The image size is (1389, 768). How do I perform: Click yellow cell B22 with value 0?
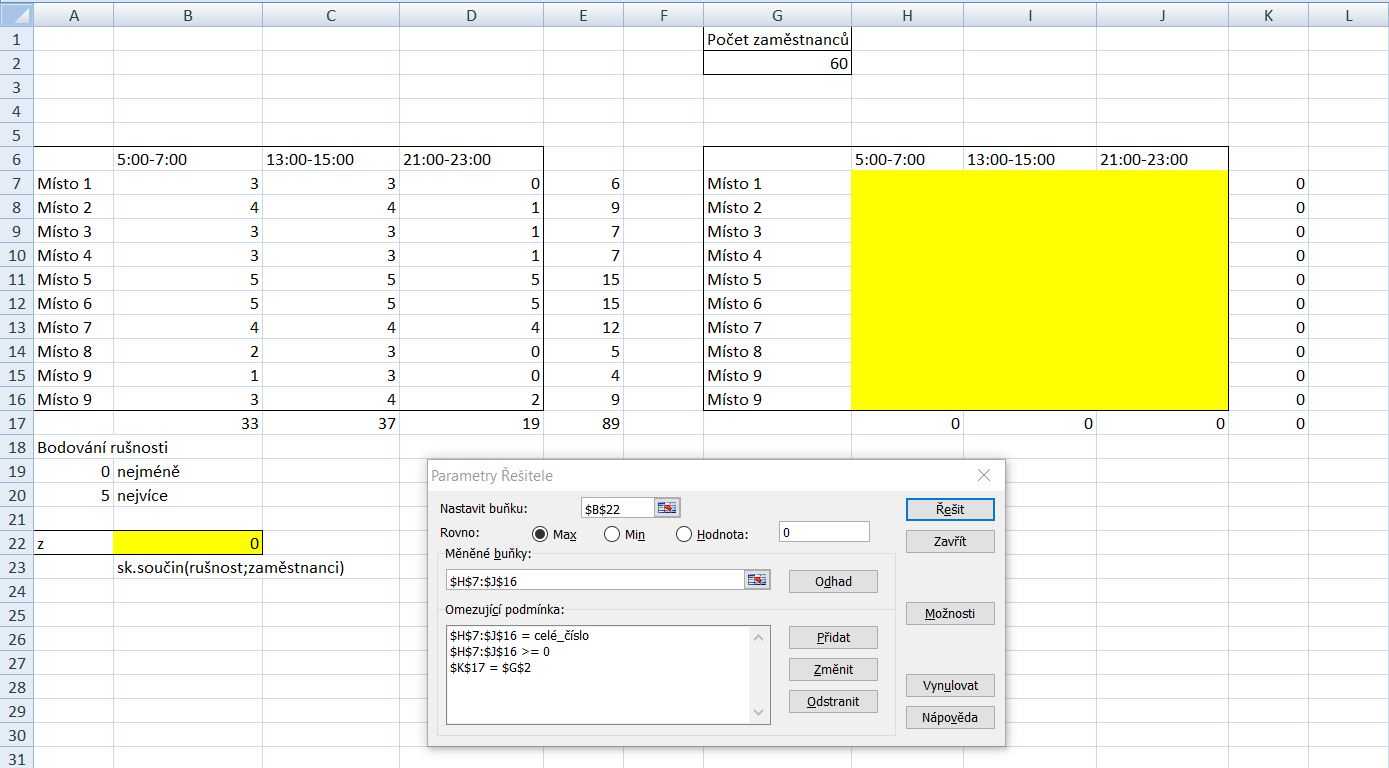pos(188,543)
